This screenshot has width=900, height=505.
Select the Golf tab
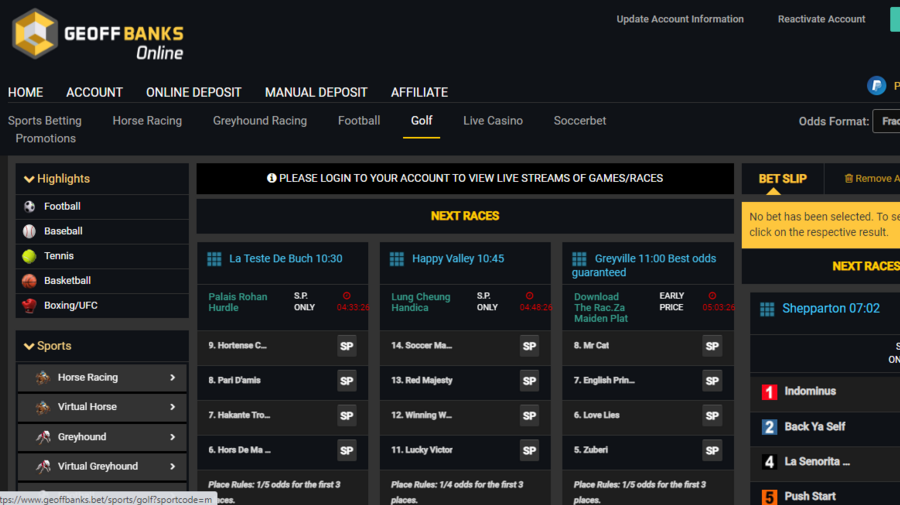[x=421, y=121]
